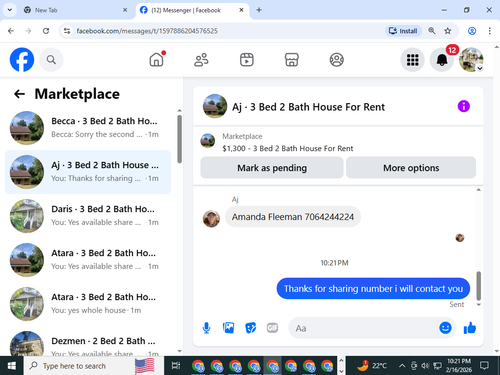The image size is (500, 375).
Task: Open notifications bell with 12 badge
Action: tap(442, 60)
